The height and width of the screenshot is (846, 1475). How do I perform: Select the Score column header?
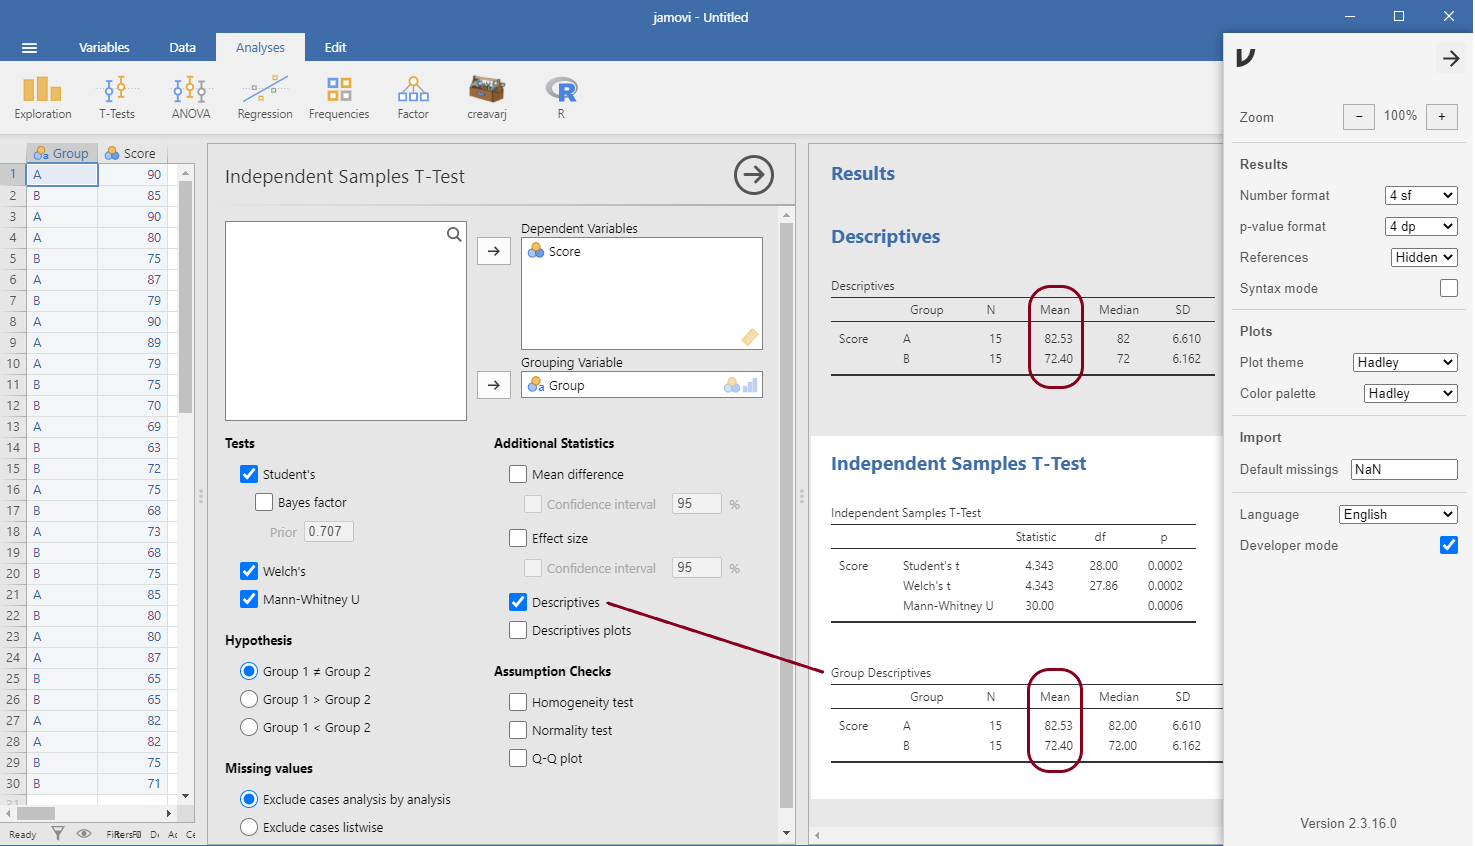pyautogui.click(x=132, y=153)
